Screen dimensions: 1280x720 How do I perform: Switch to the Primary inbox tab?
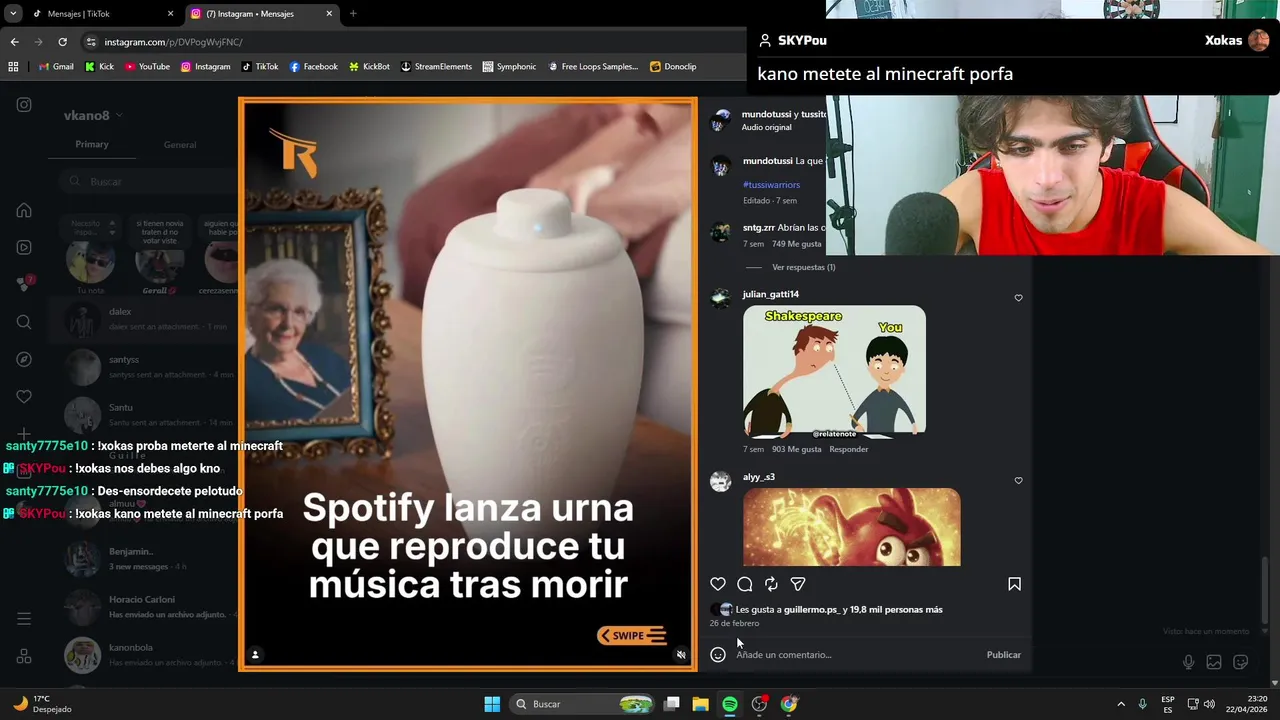pos(92,145)
